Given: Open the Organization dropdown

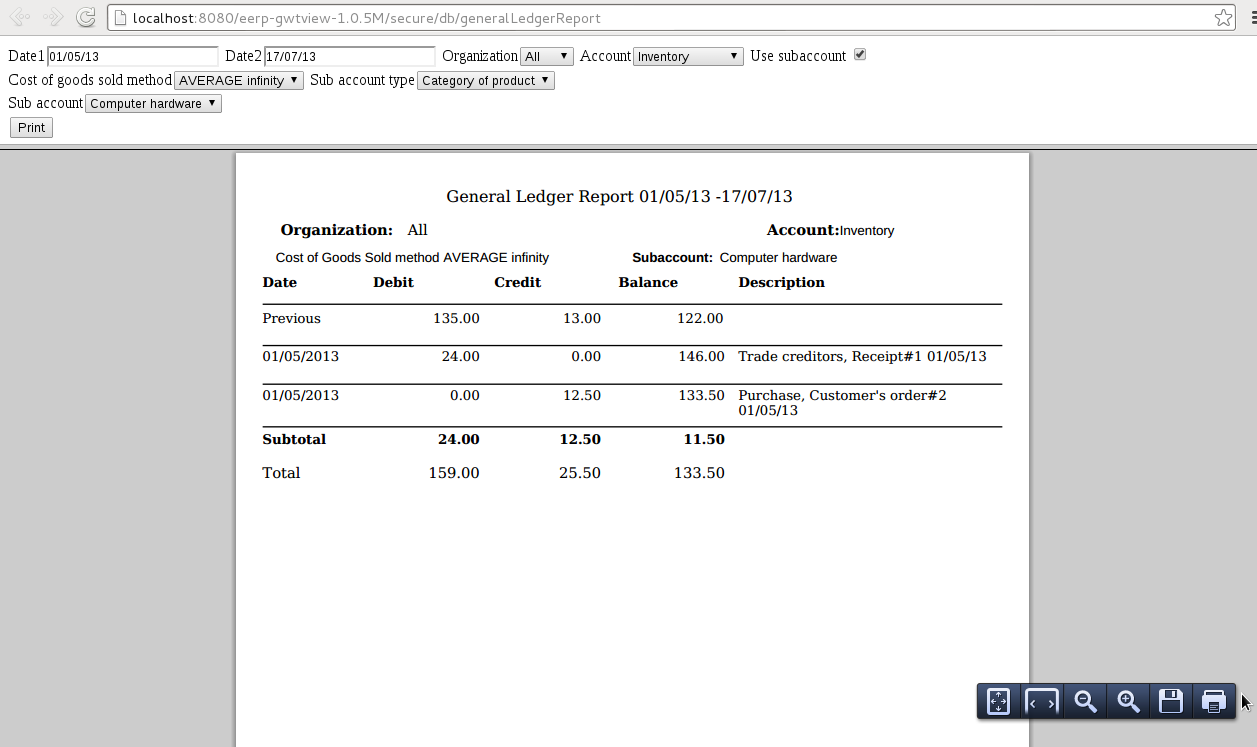Looking at the screenshot, I should coord(546,57).
